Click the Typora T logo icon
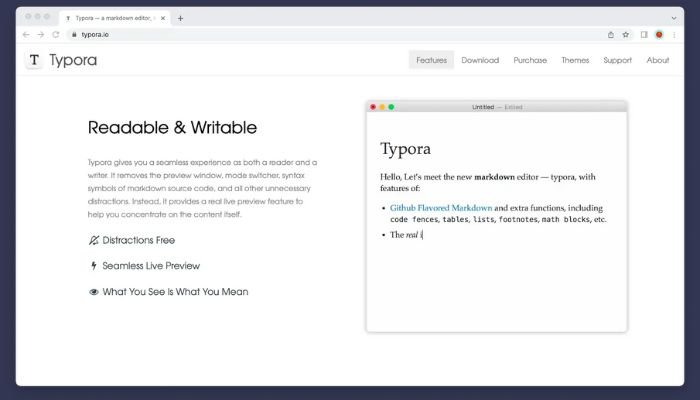The height and width of the screenshot is (400, 700). click(x=34, y=60)
